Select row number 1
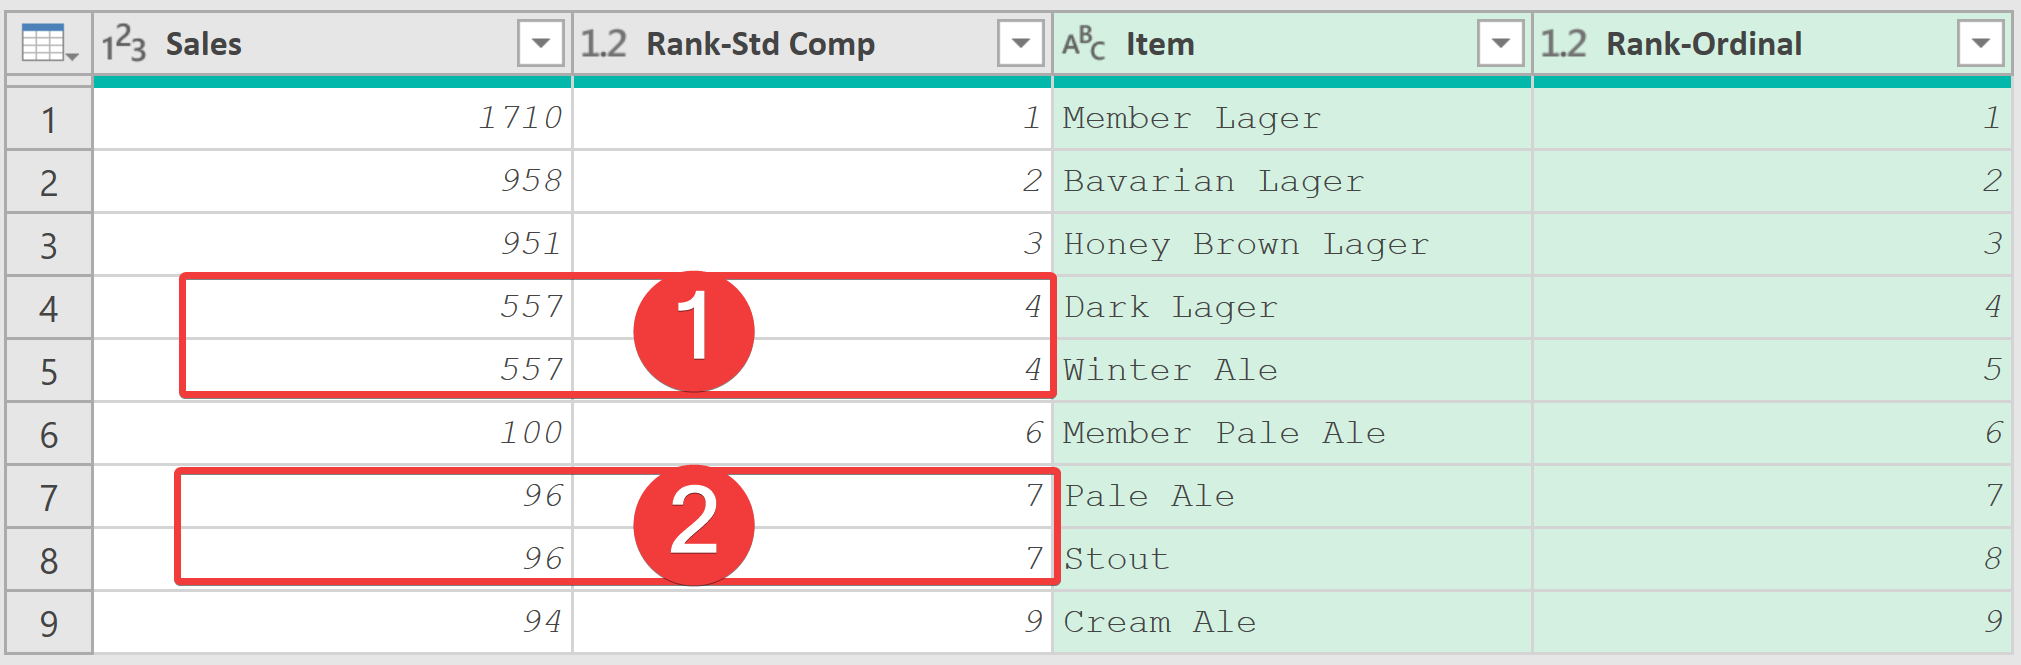Screen dimensions: 2021x665 pos(49,120)
